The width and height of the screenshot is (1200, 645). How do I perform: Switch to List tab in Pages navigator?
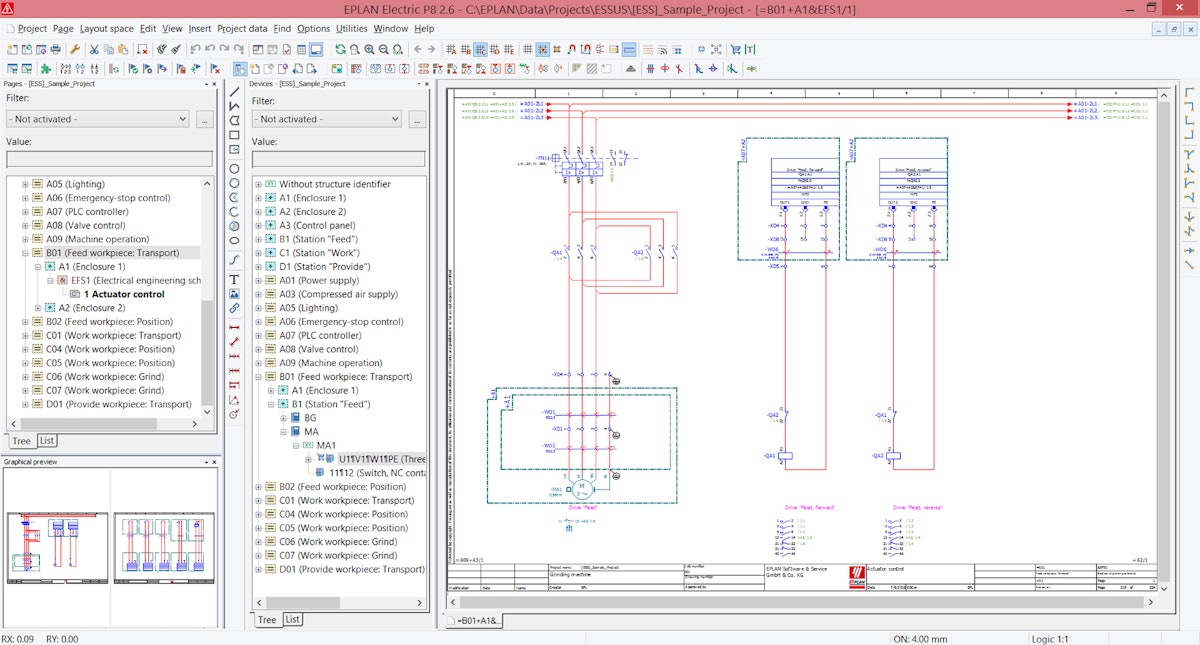(47, 441)
